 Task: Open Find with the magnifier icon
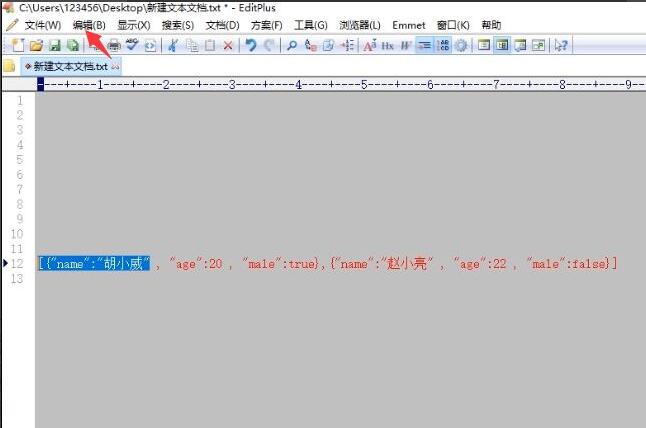[x=292, y=45]
